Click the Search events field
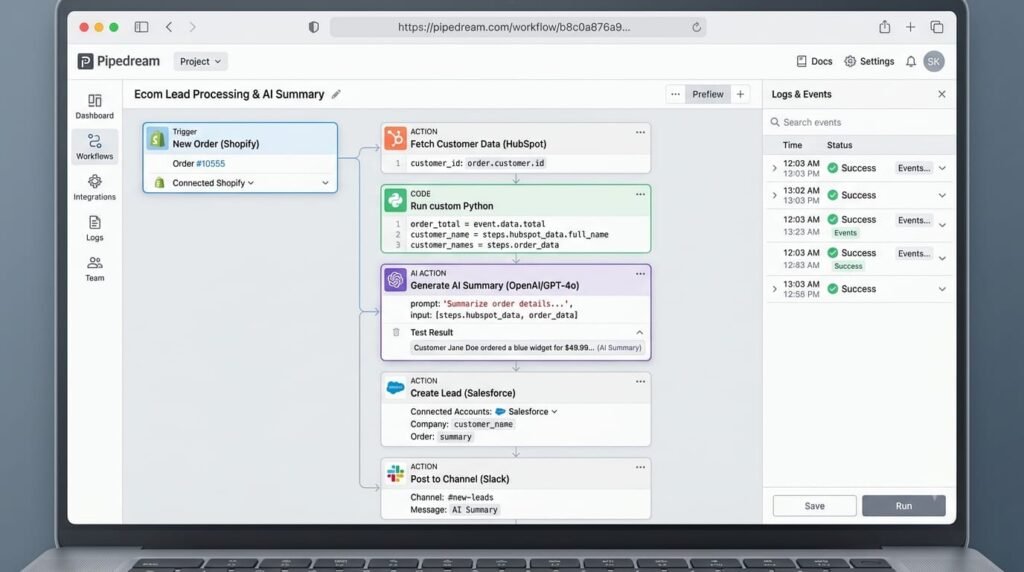1024x572 pixels. click(859, 122)
